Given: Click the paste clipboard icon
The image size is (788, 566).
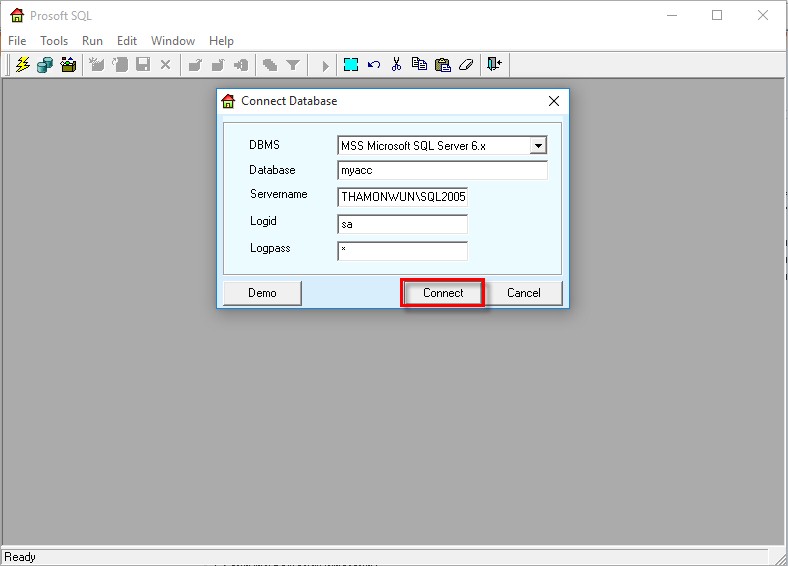Looking at the screenshot, I should pyautogui.click(x=442, y=65).
